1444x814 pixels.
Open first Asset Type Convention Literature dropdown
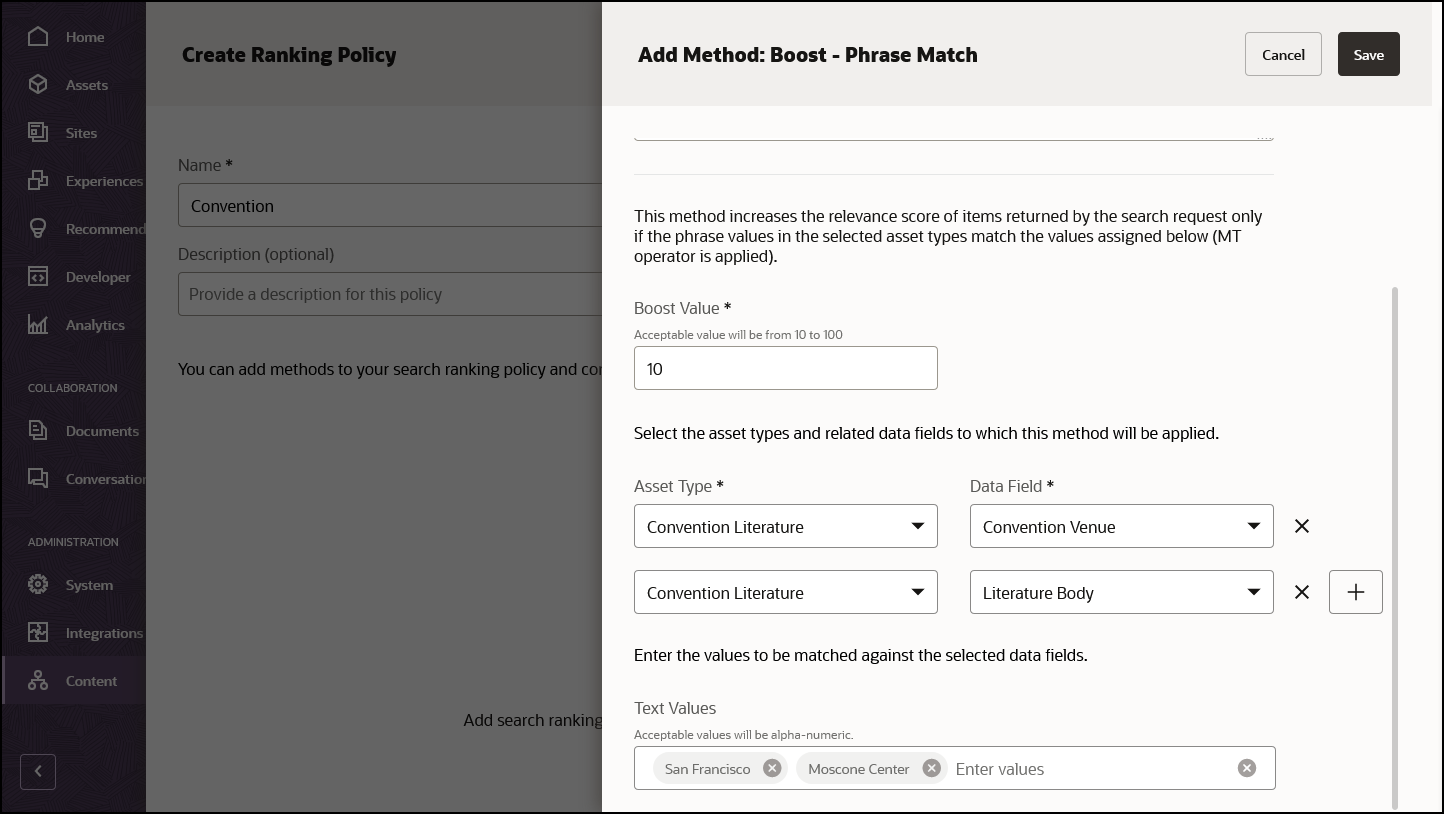(785, 526)
